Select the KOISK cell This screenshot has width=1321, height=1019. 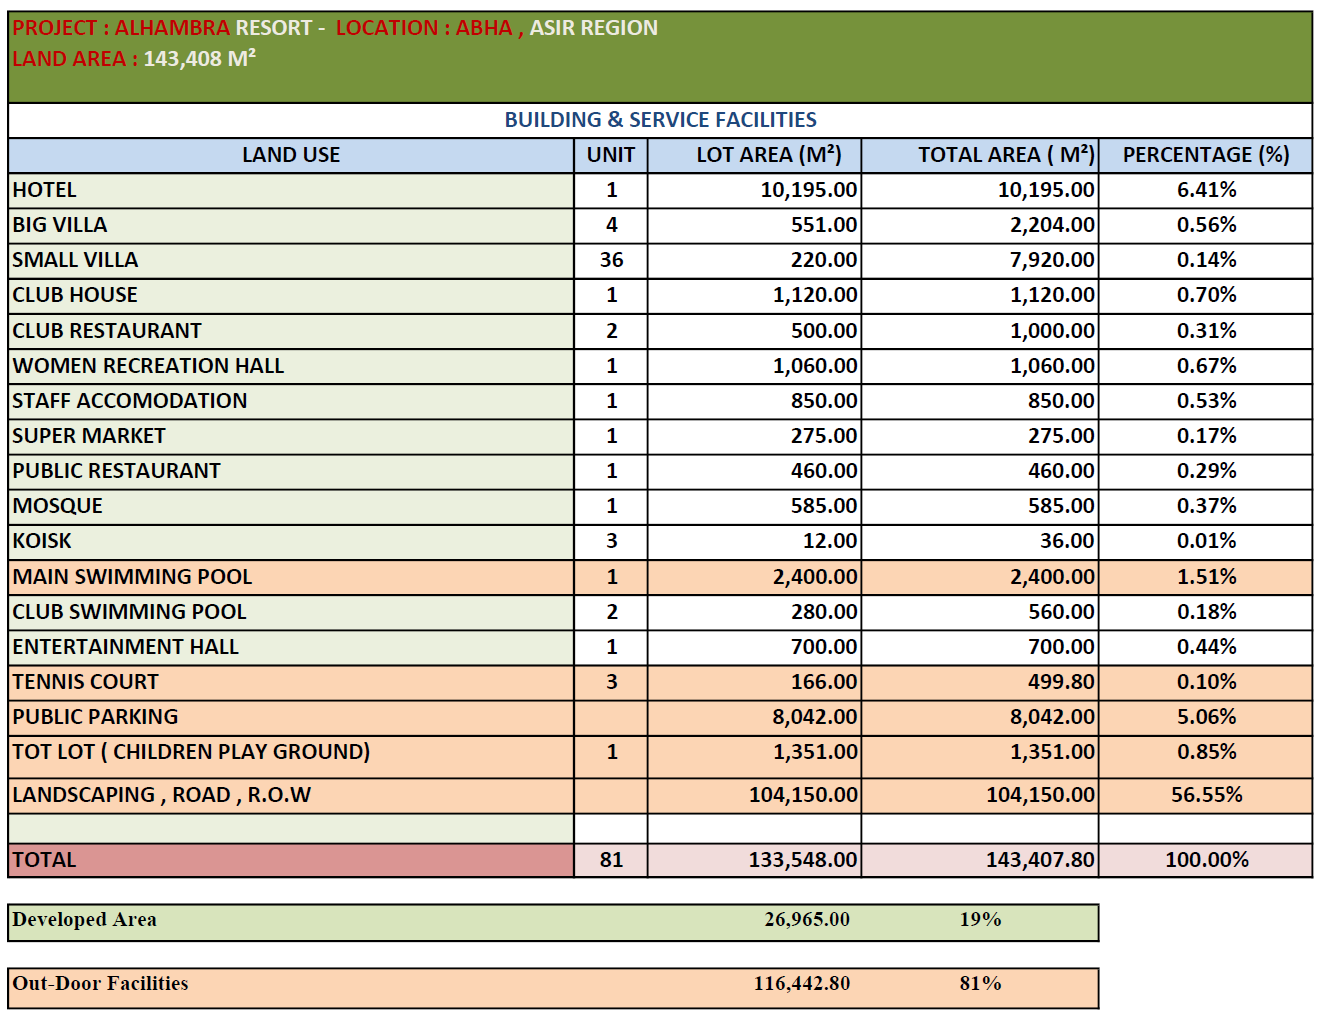(x=291, y=541)
